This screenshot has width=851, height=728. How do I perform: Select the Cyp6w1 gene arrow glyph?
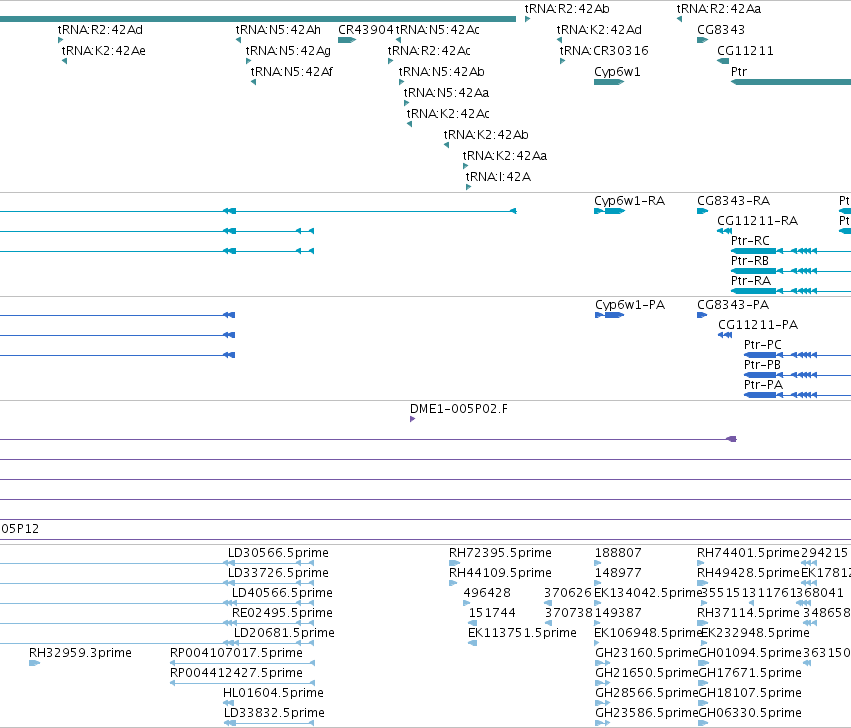[609, 82]
